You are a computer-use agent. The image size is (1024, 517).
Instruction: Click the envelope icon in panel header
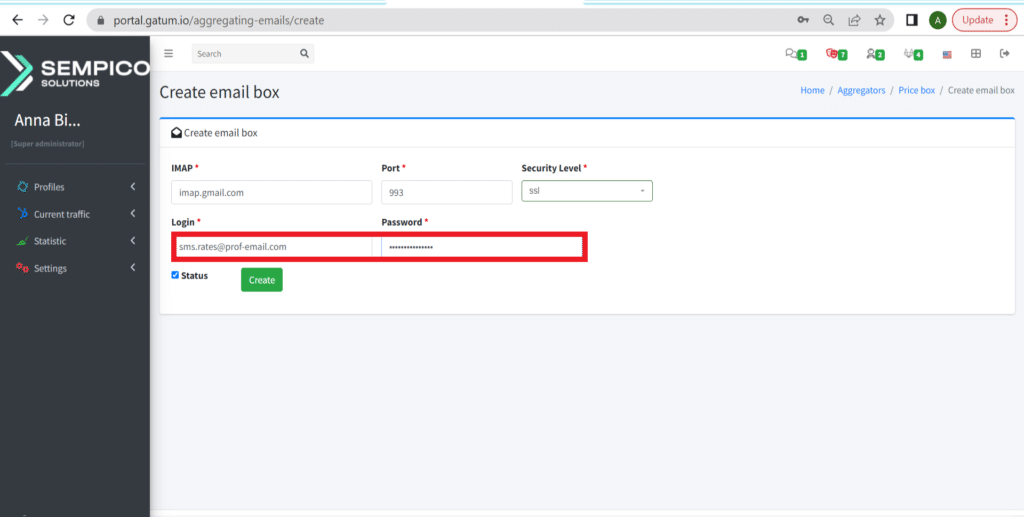point(176,133)
